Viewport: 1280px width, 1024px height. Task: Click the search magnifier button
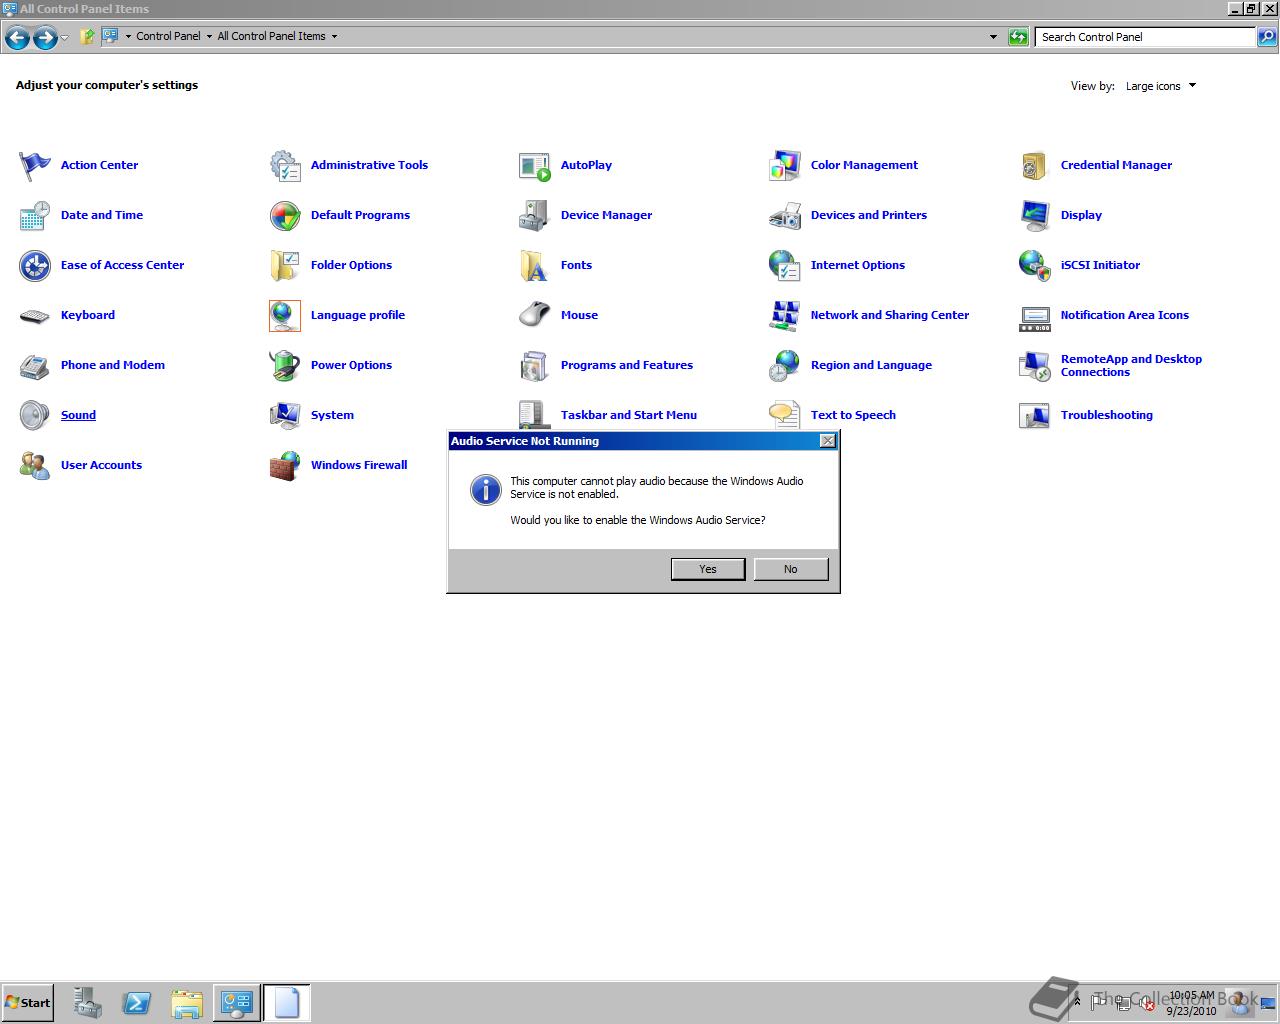tap(1267, 37)
